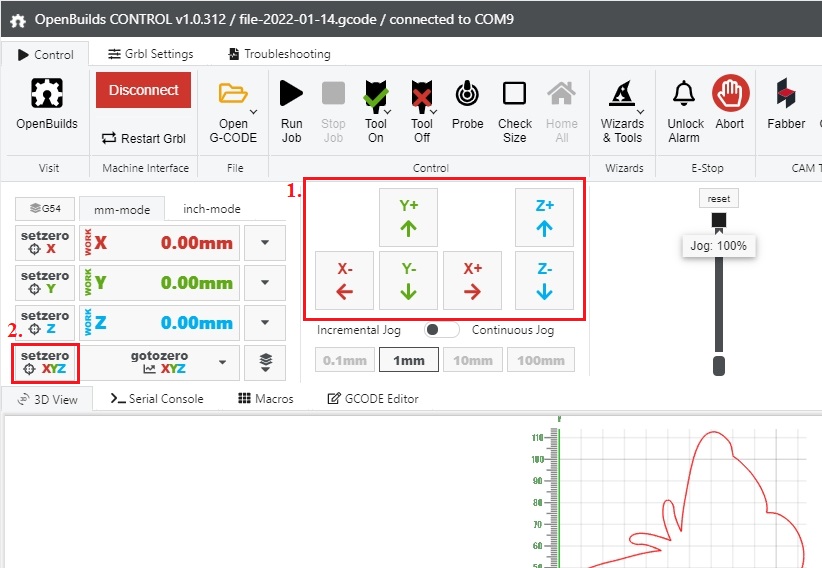Select the 10mm jog step
The height and width of the screenshot is (568, 822).
click(473, 360)
